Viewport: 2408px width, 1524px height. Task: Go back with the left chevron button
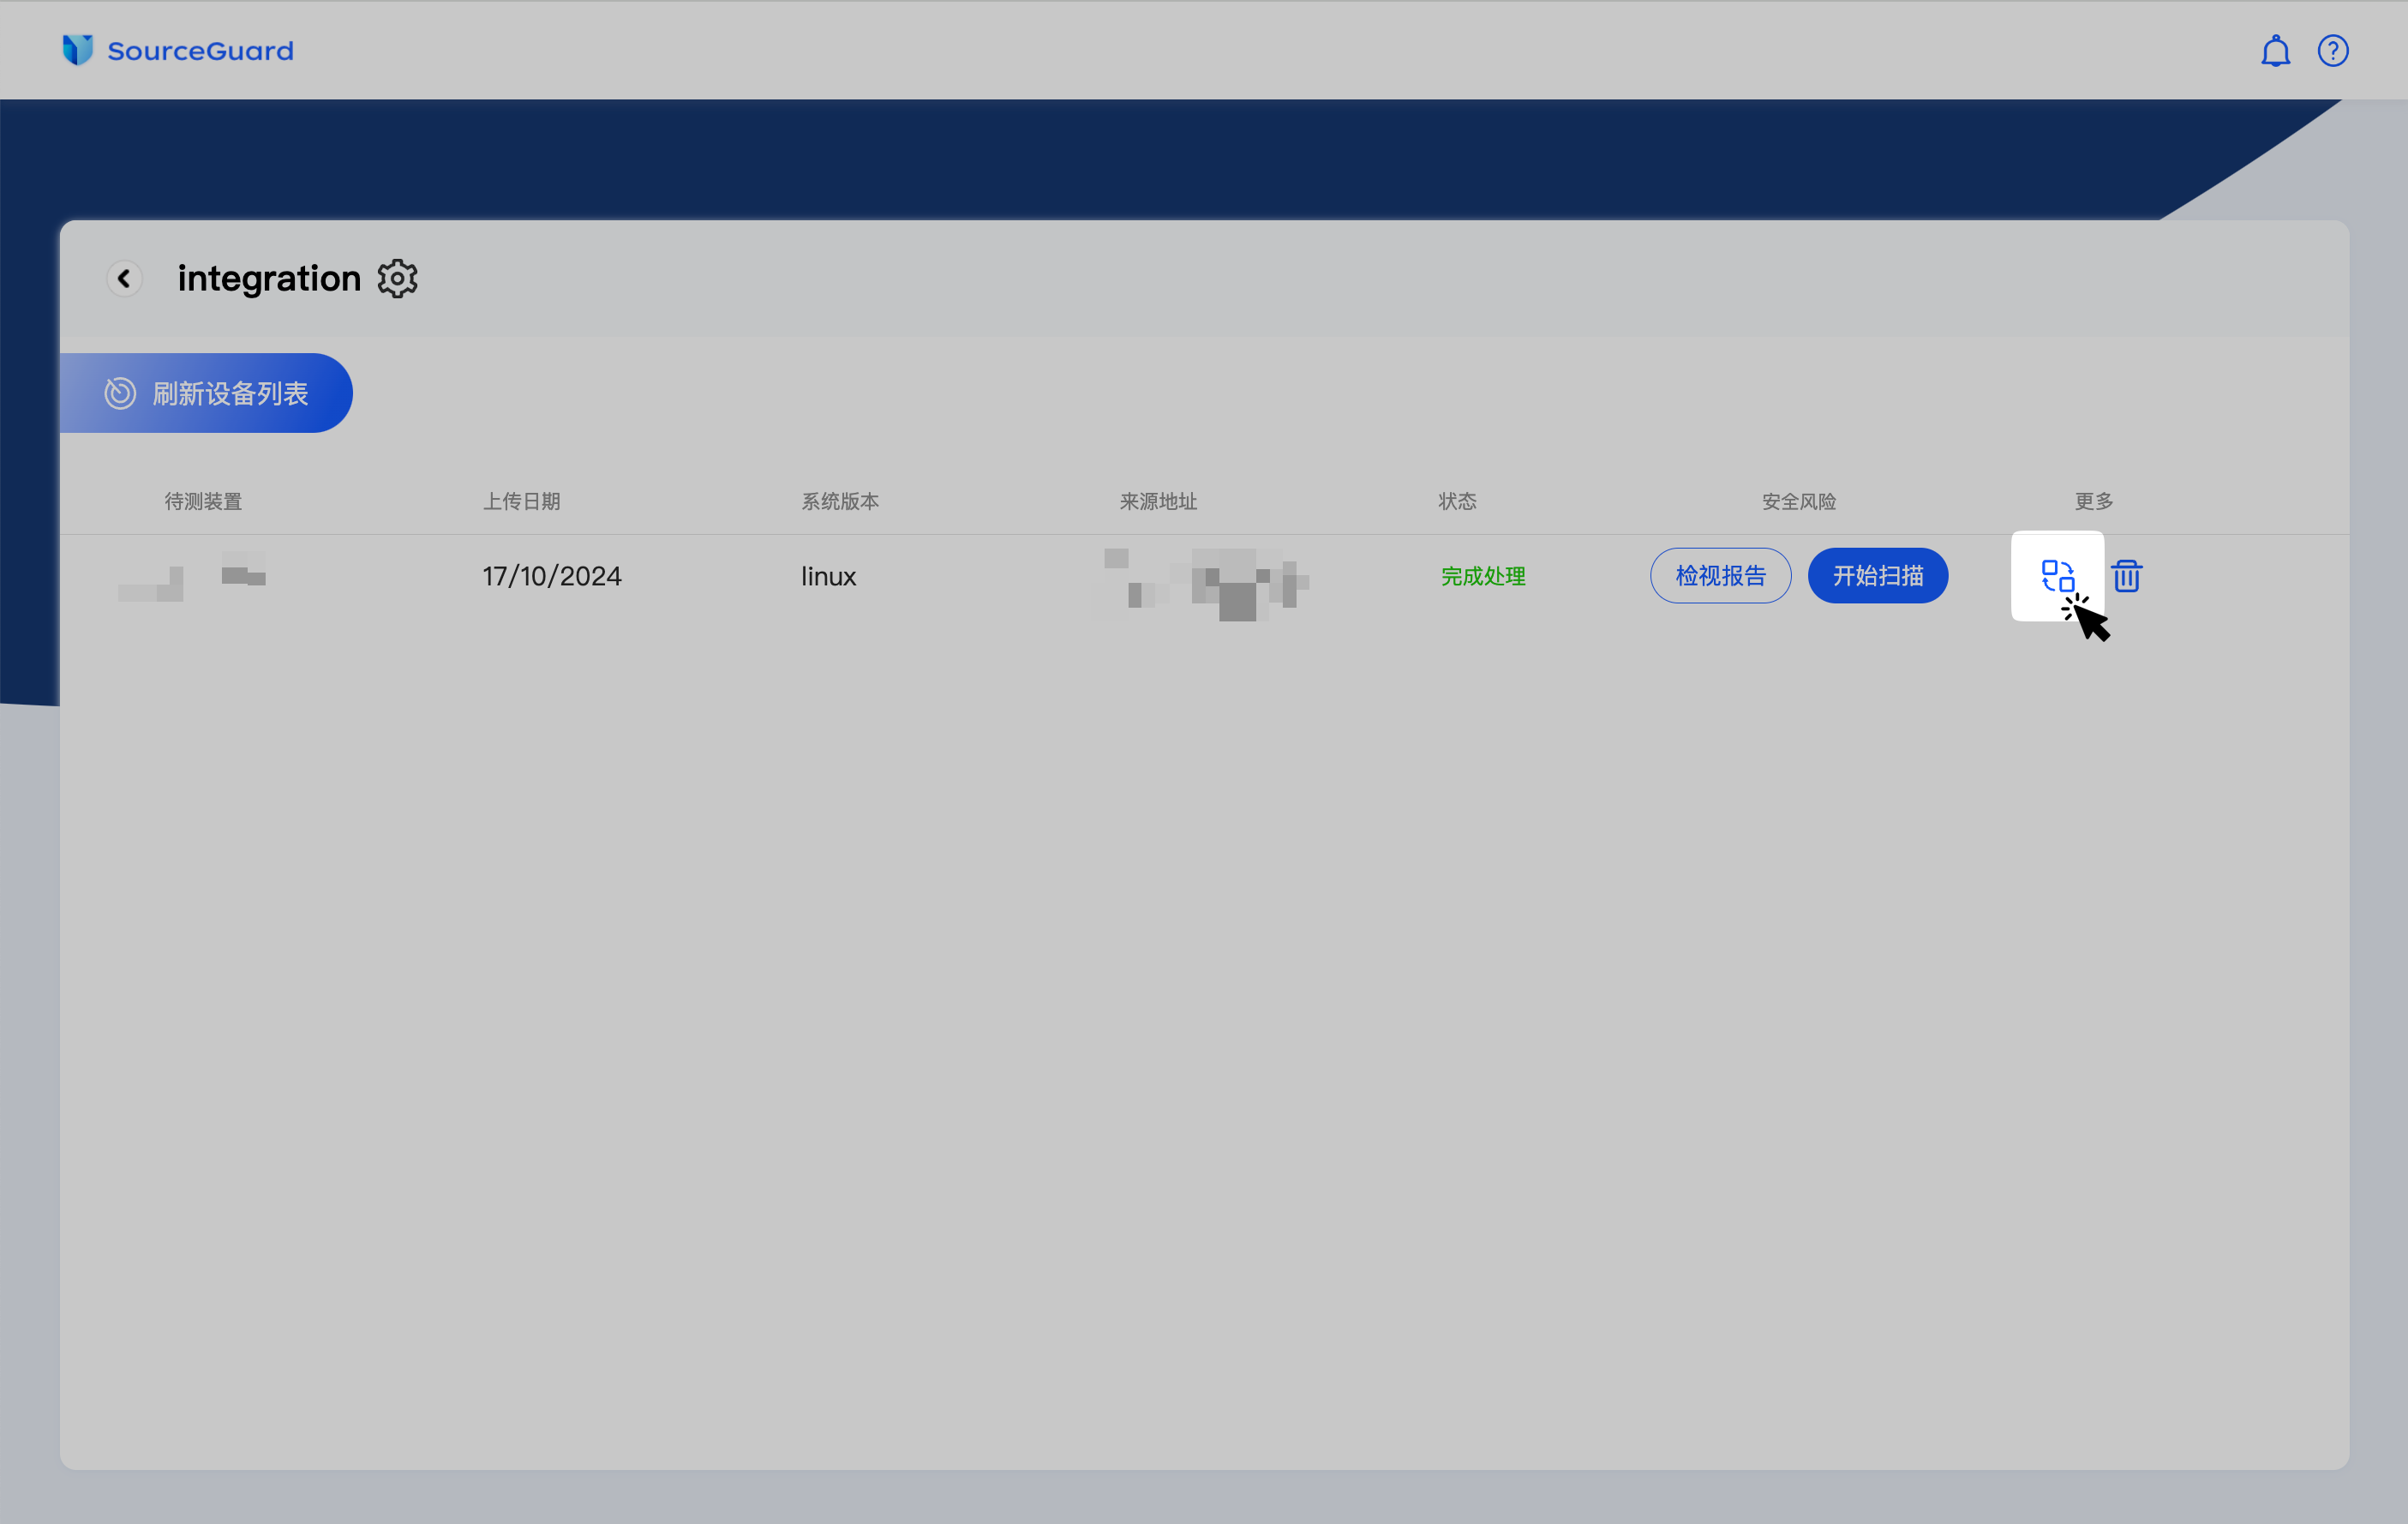[124, 278]
